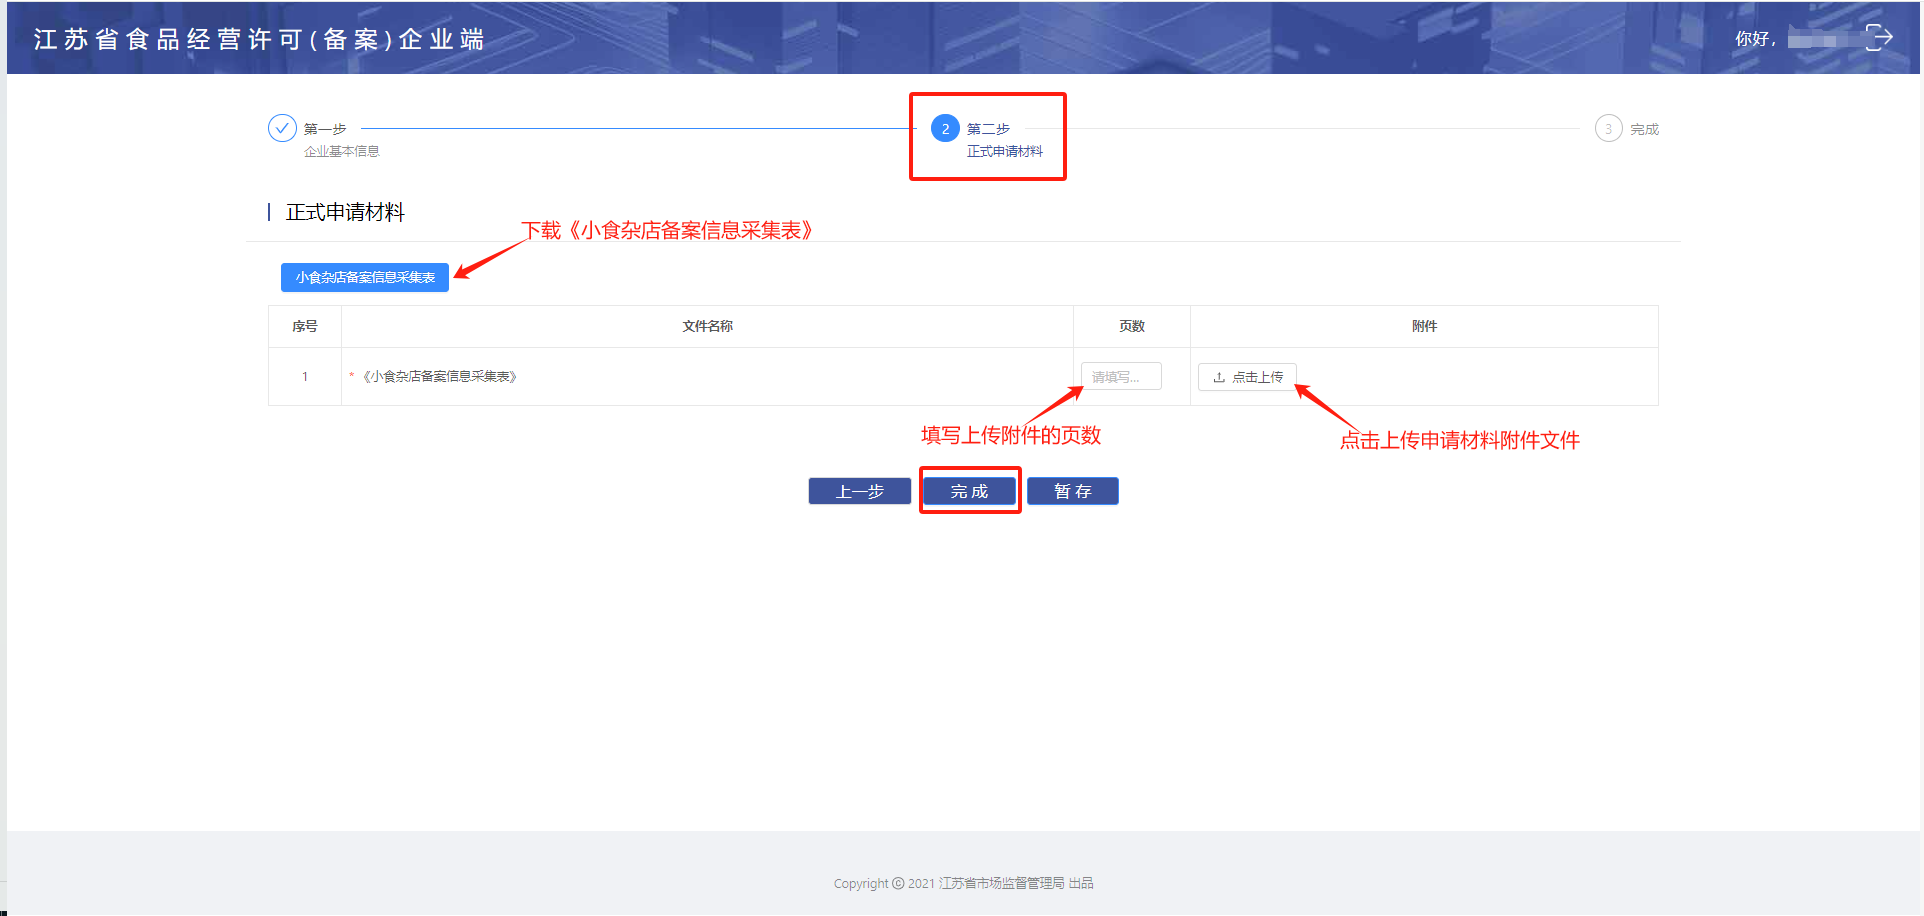Click the step three numbered circle

(x=1608, y=129)
